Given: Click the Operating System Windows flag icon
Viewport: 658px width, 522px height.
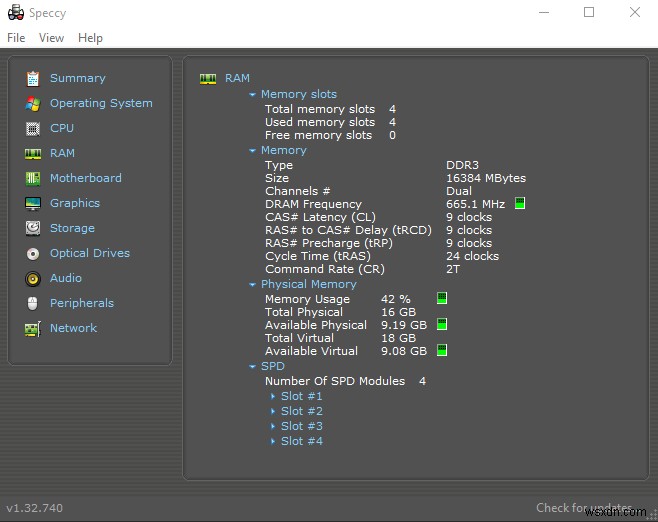Looking at the screenshot, I should [x=33, y=104].
